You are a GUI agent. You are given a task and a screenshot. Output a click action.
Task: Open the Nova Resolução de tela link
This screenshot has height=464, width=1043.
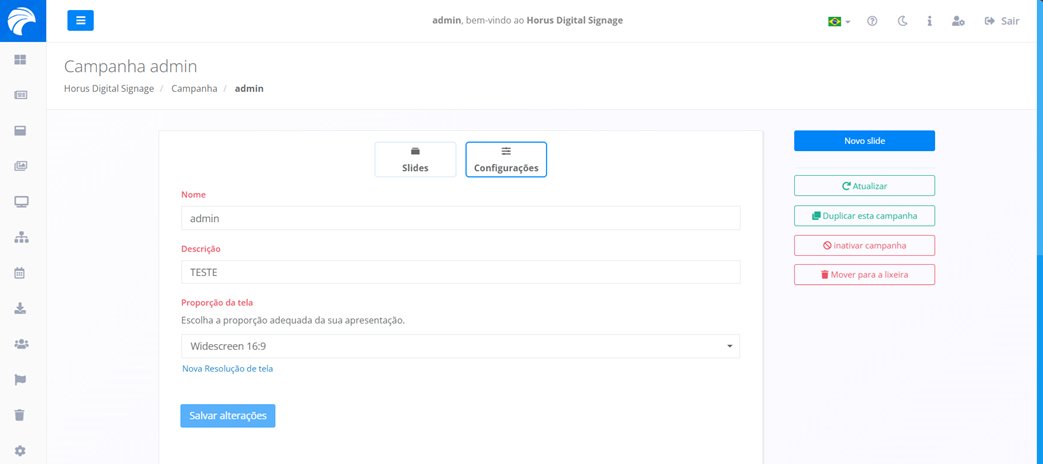(x=227, y=369)
